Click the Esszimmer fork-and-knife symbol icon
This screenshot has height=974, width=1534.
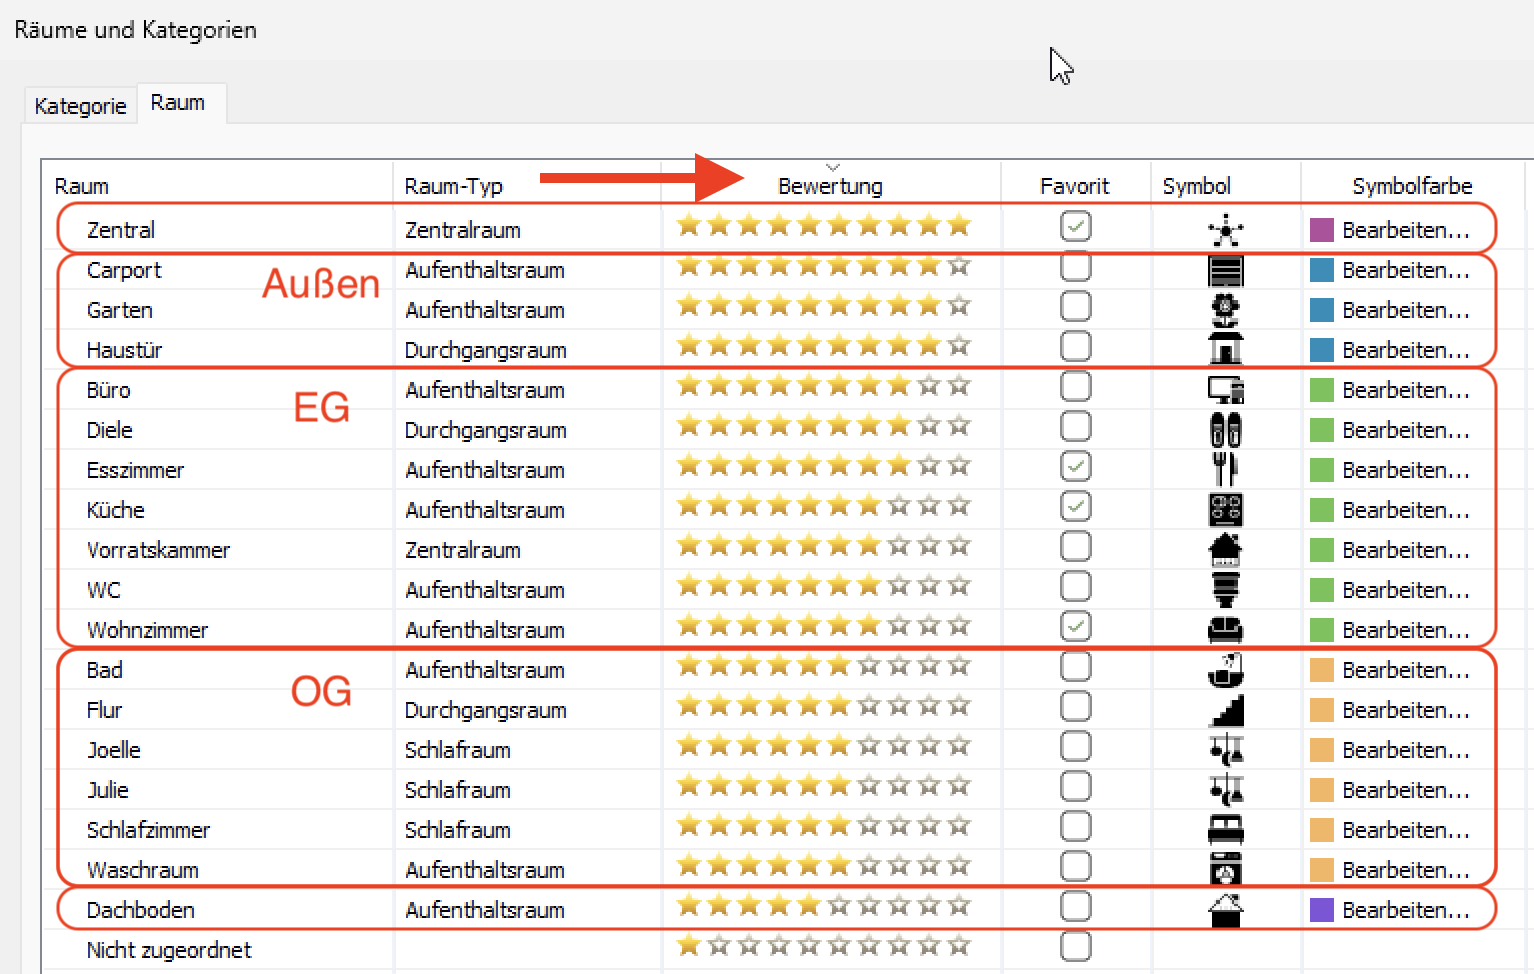click(1225, 470)
